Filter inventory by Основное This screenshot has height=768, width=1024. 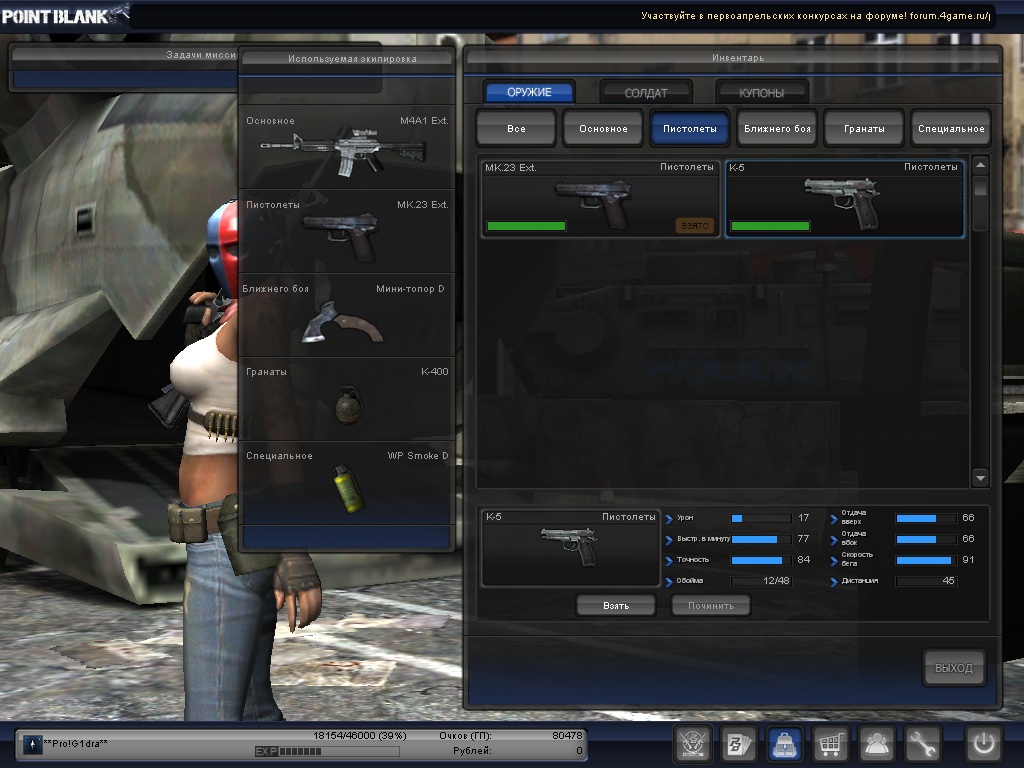tap(603, 129)
